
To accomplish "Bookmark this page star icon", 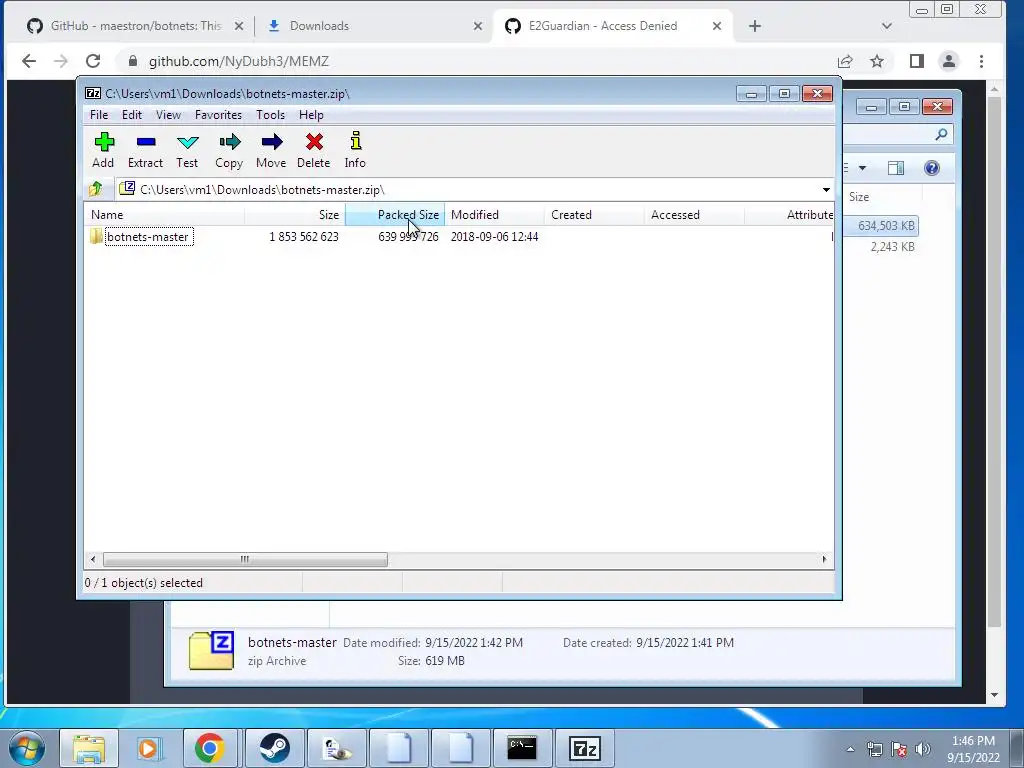I will pyautogui.click(x=877, y=61).
